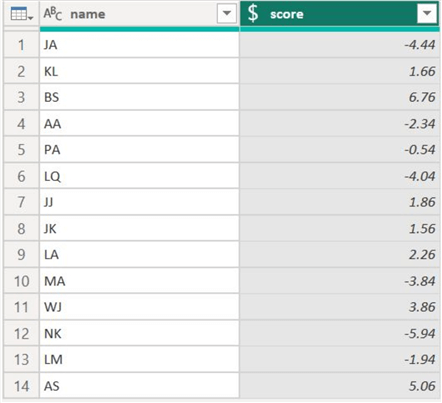
Task: Click the name cell 'AS'
Action: coord(139,386)
